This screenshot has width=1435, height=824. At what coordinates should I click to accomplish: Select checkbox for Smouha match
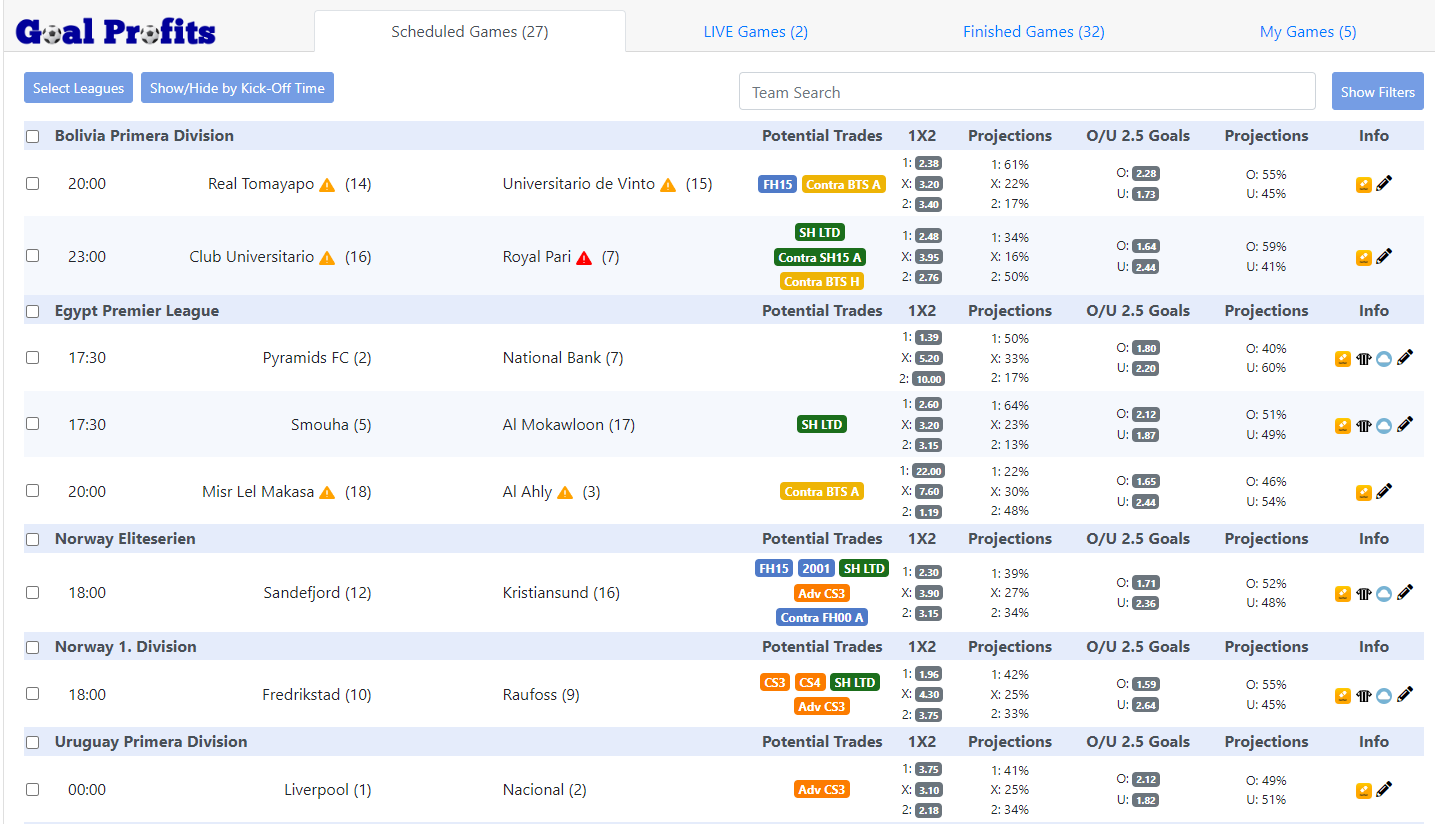click(33, 424)
